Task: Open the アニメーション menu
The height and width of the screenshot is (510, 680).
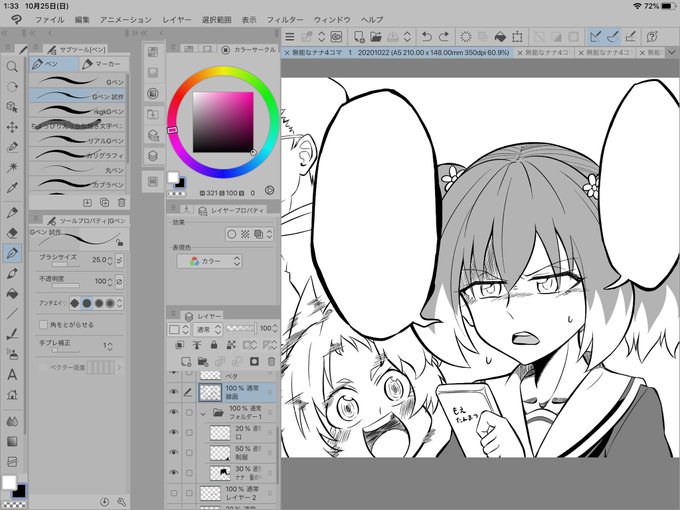Action: click(125, 20)
